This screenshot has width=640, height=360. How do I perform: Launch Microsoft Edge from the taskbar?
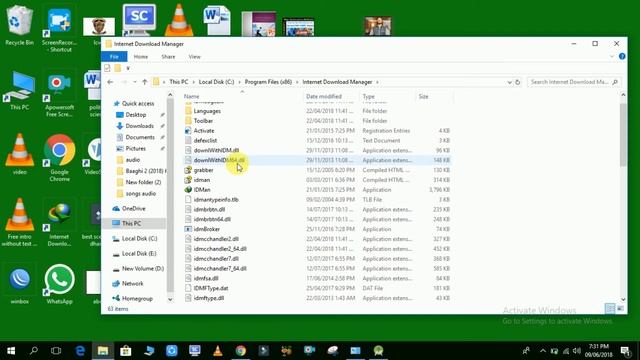pos(80,351)
